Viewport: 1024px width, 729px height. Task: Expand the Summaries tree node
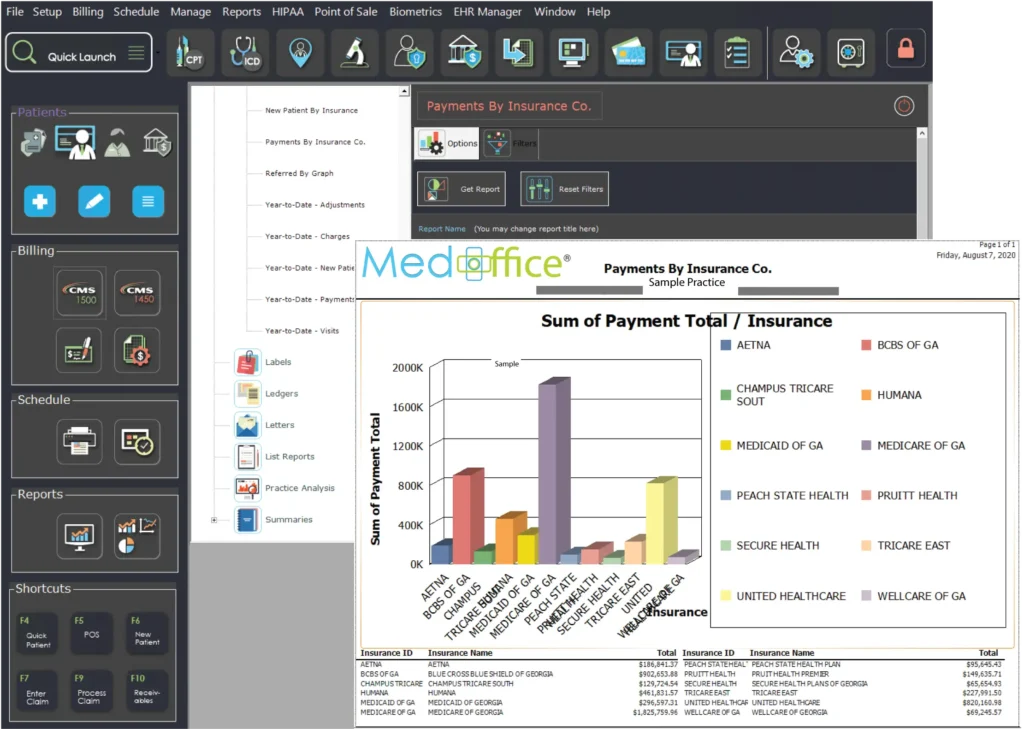point(214,520)
